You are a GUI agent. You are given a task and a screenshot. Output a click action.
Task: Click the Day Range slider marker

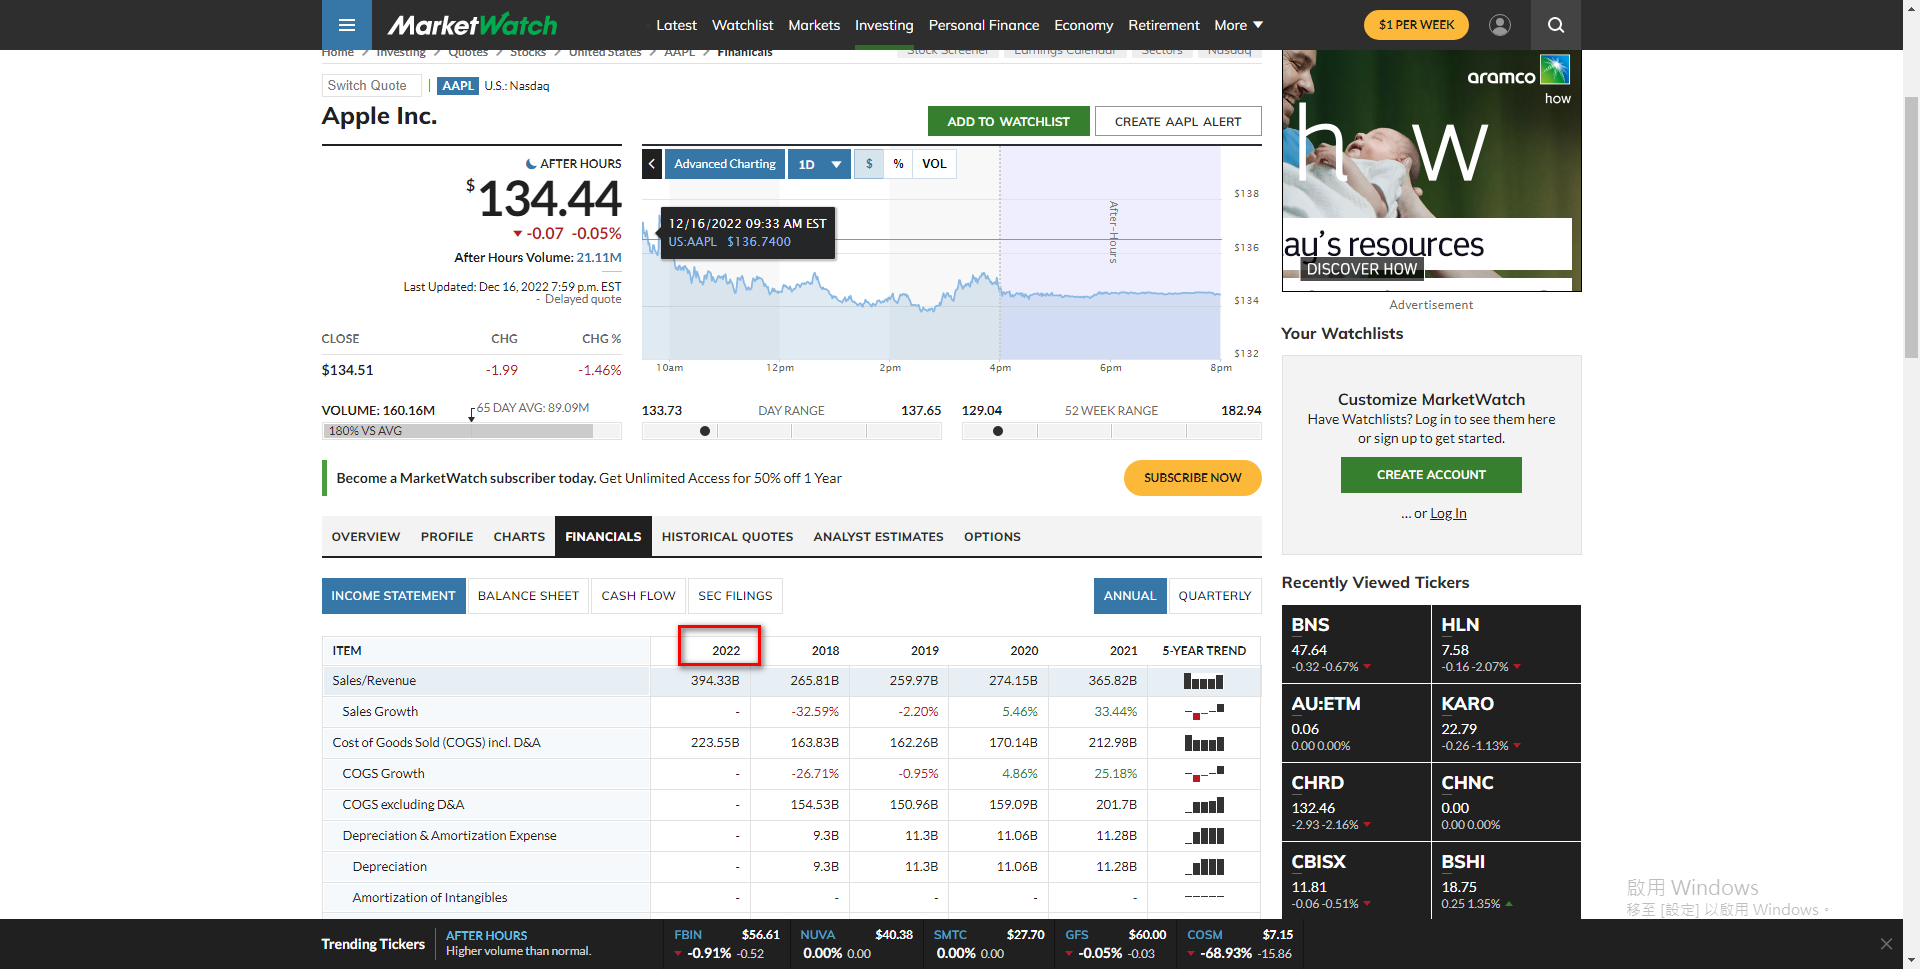tap(705, 431)
